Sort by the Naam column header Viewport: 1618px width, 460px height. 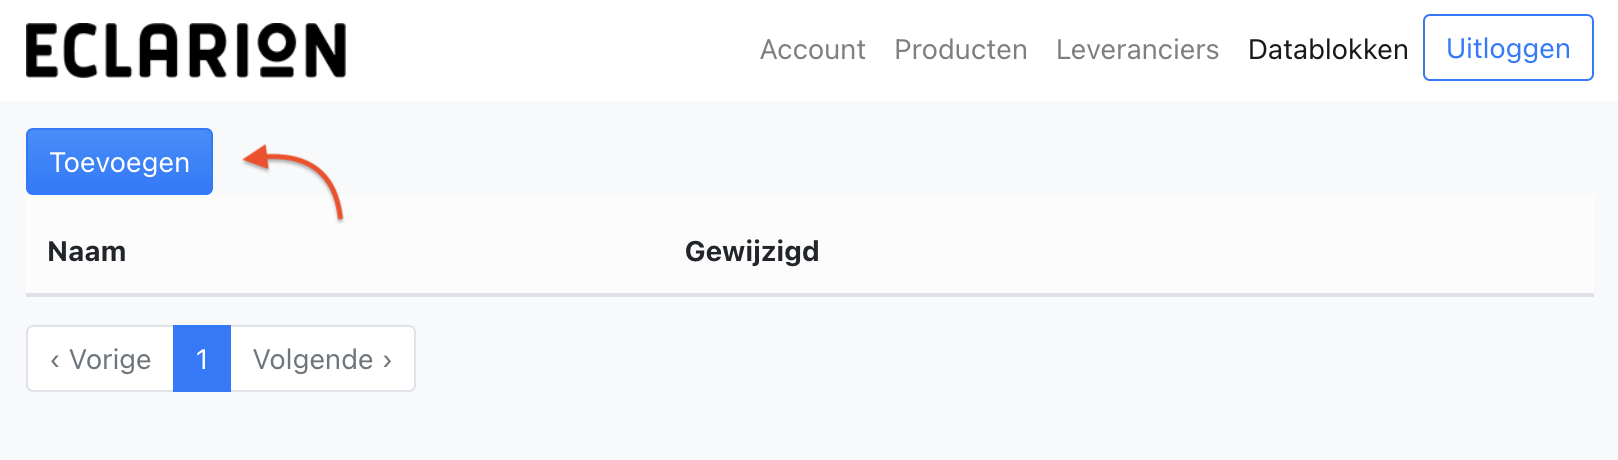click(x=87, y=251)
